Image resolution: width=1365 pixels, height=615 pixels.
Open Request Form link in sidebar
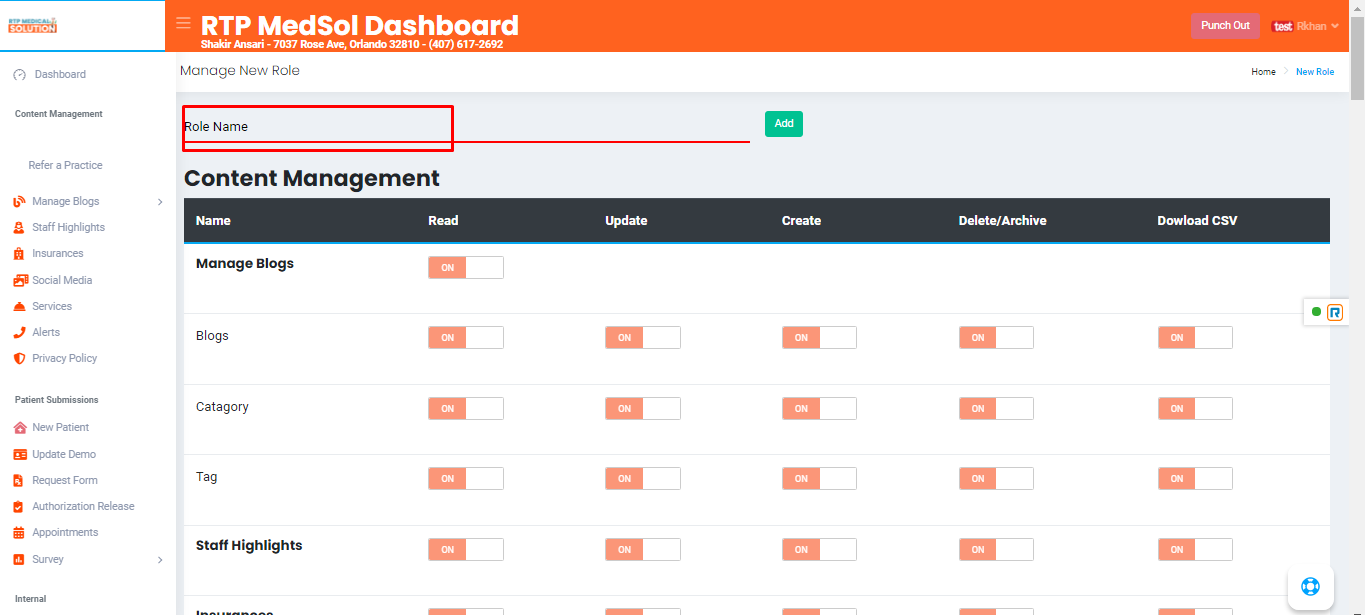click(65, 481)
